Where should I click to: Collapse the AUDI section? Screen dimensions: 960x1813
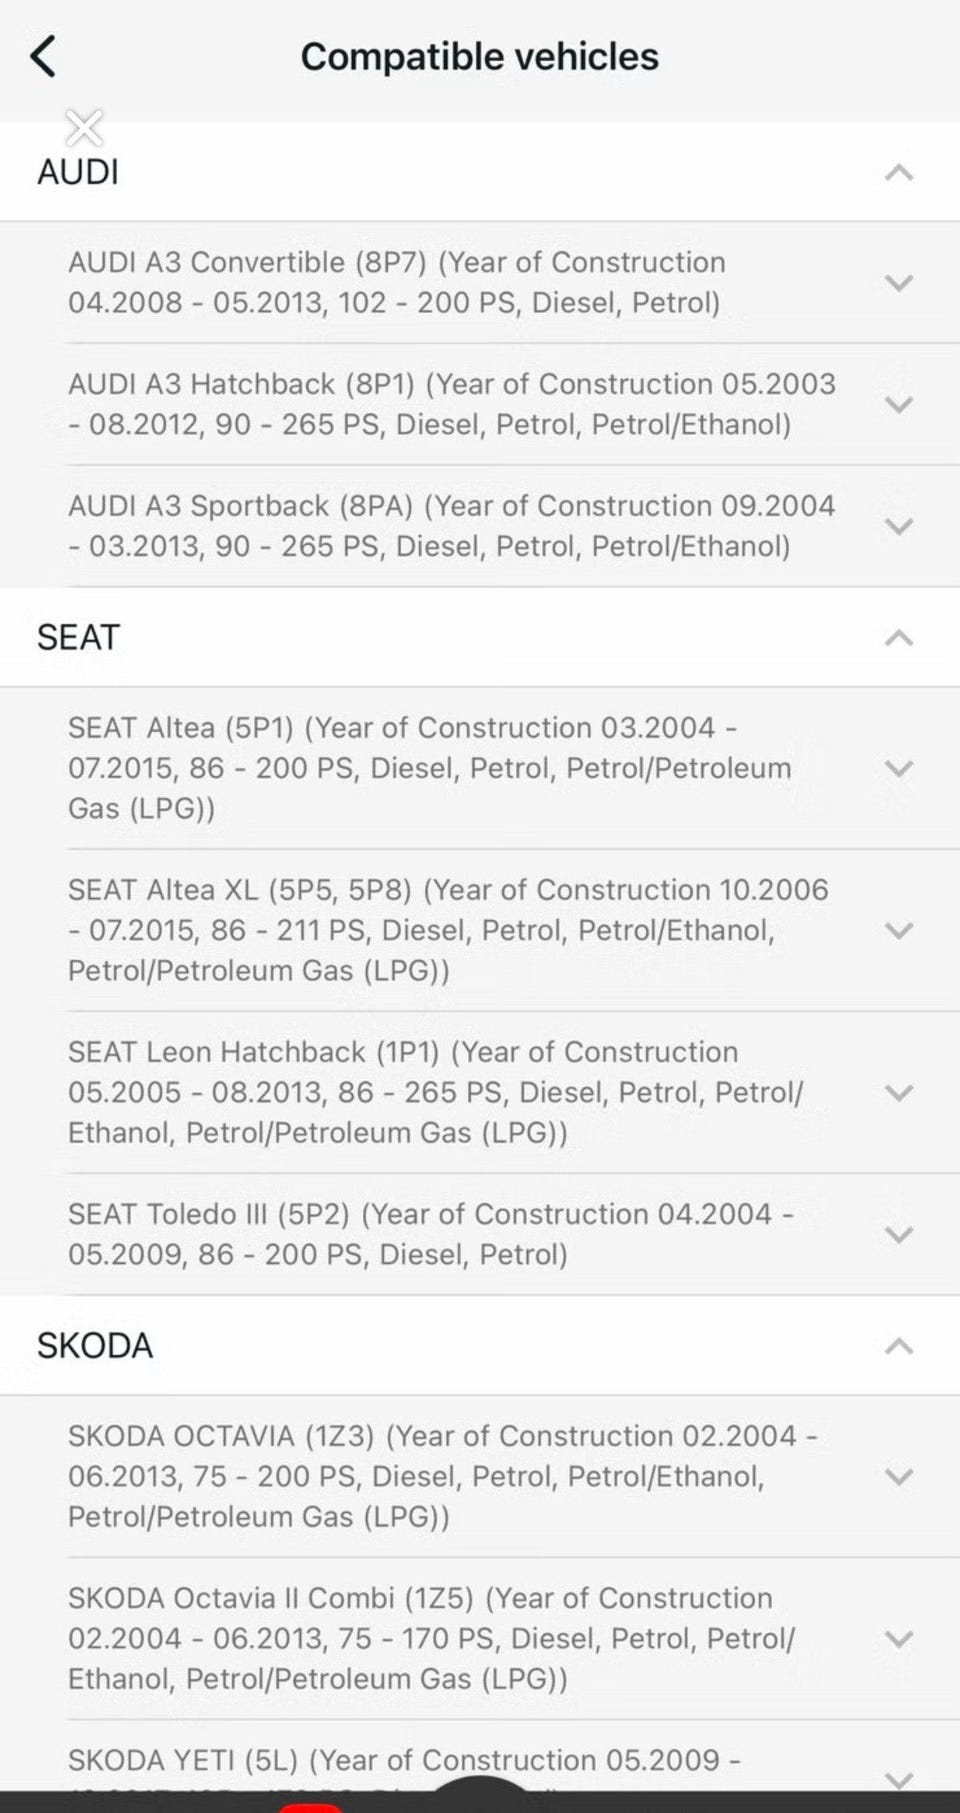(x=899, y=172)
